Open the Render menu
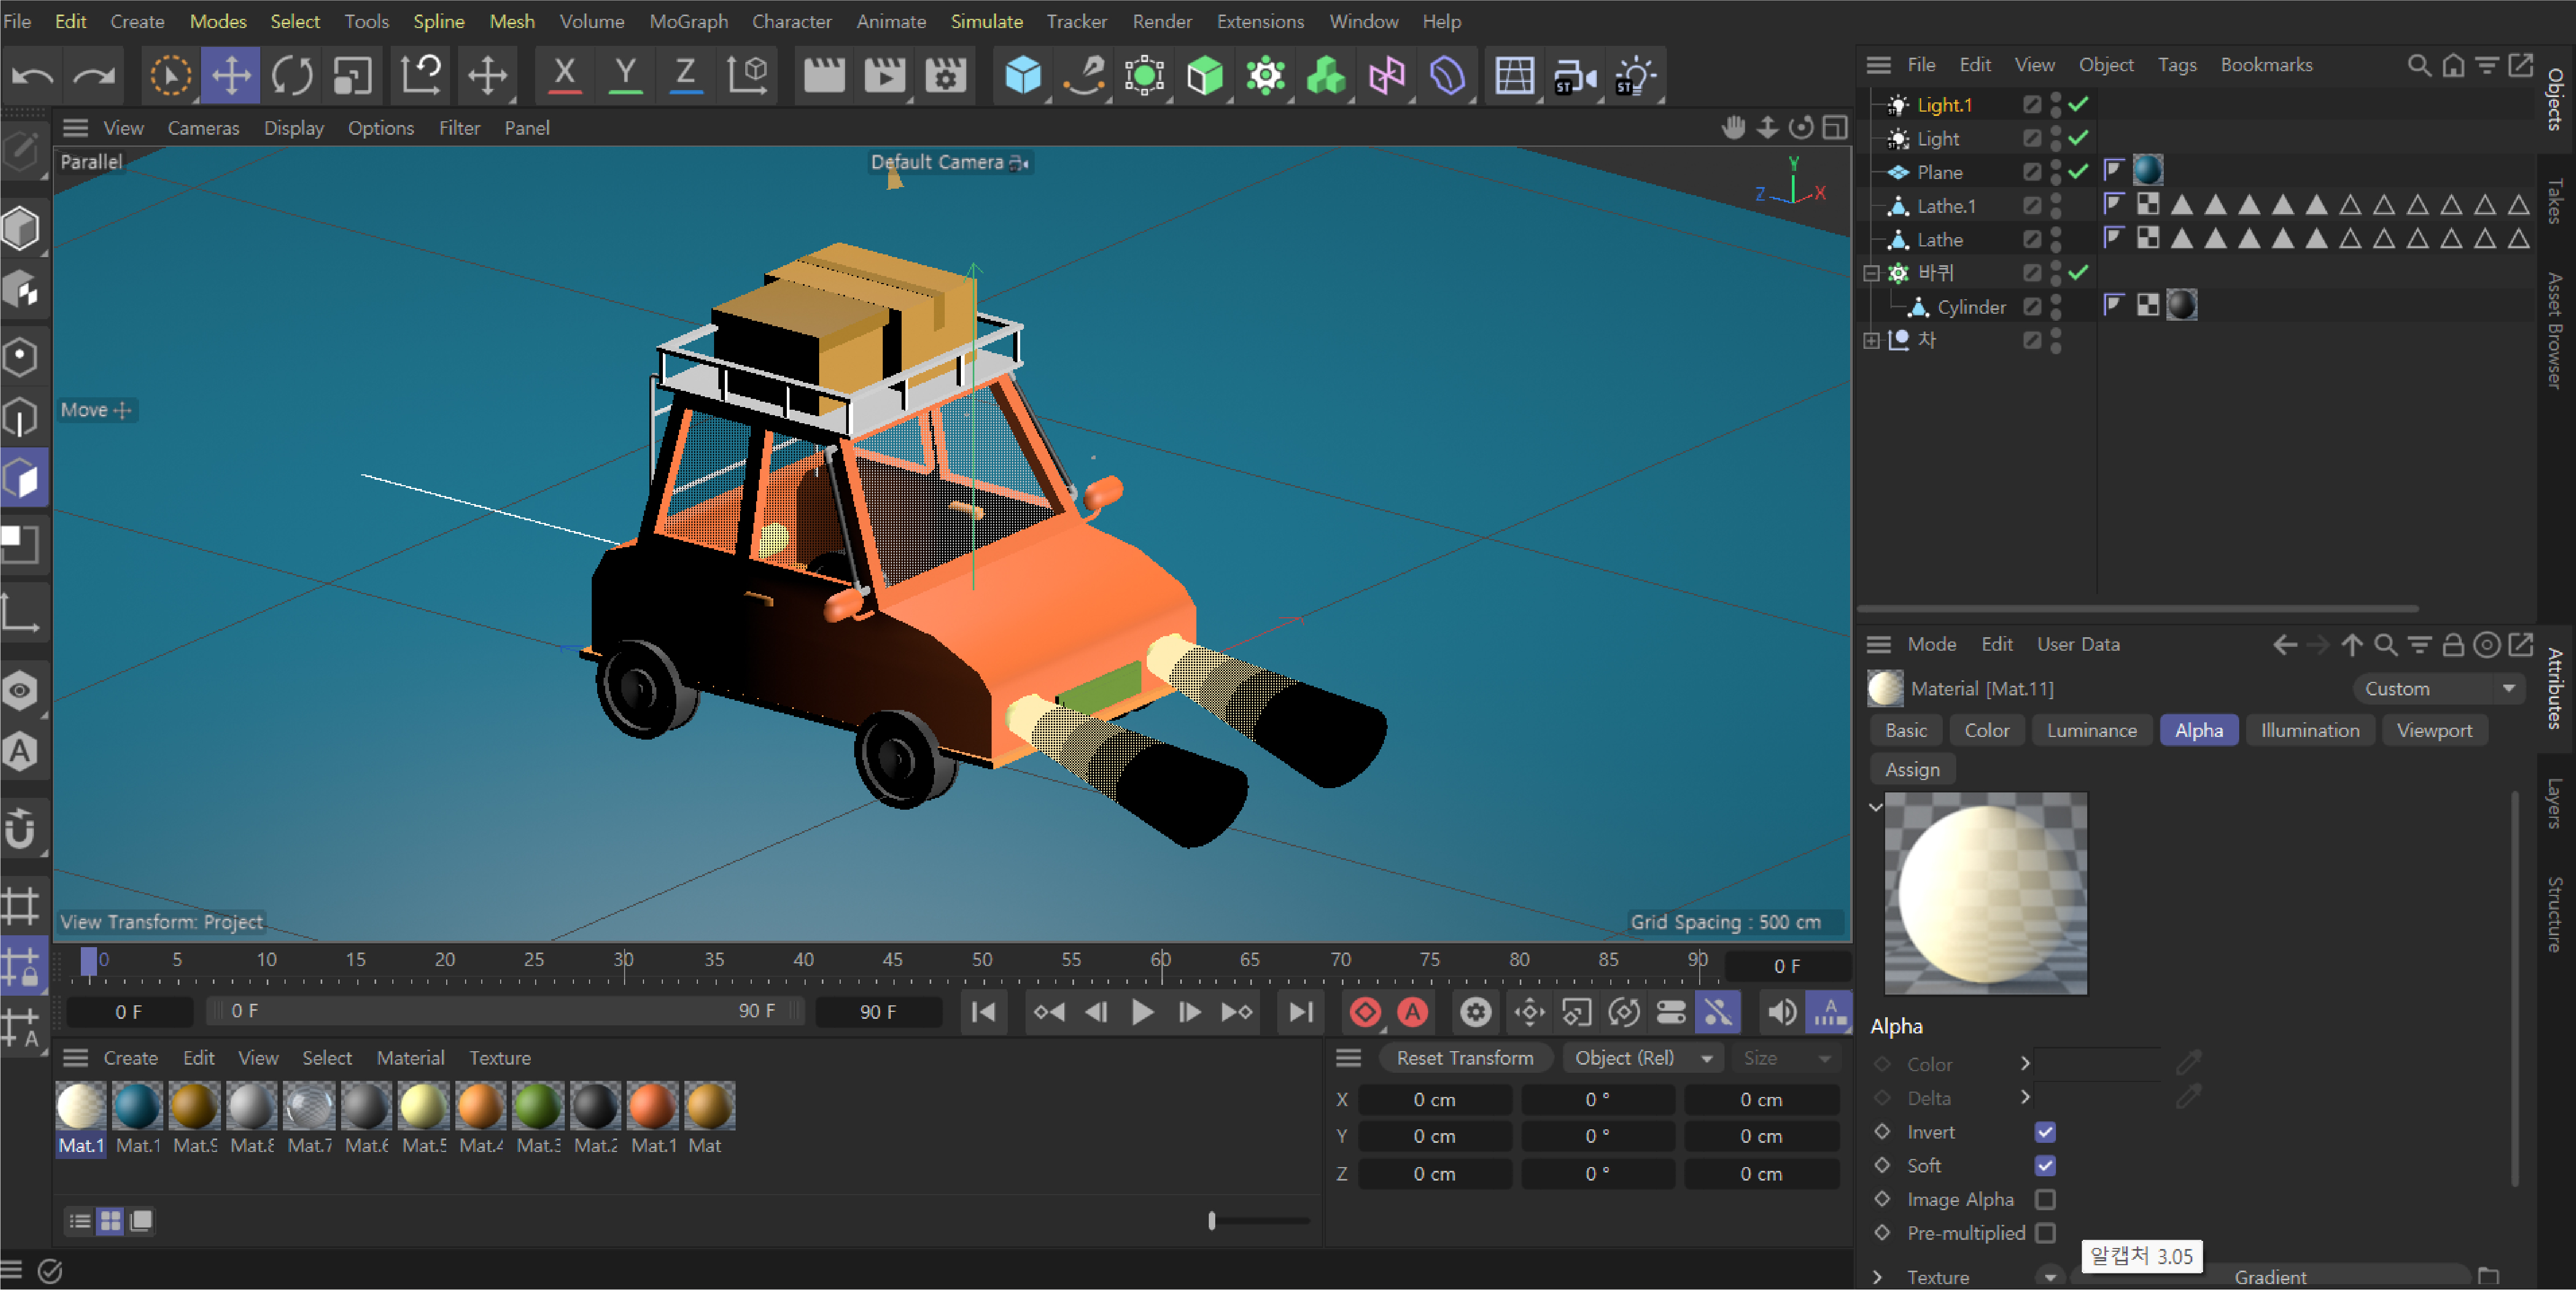This screenshot has width=2576, height=1290. click(1161, 21)
